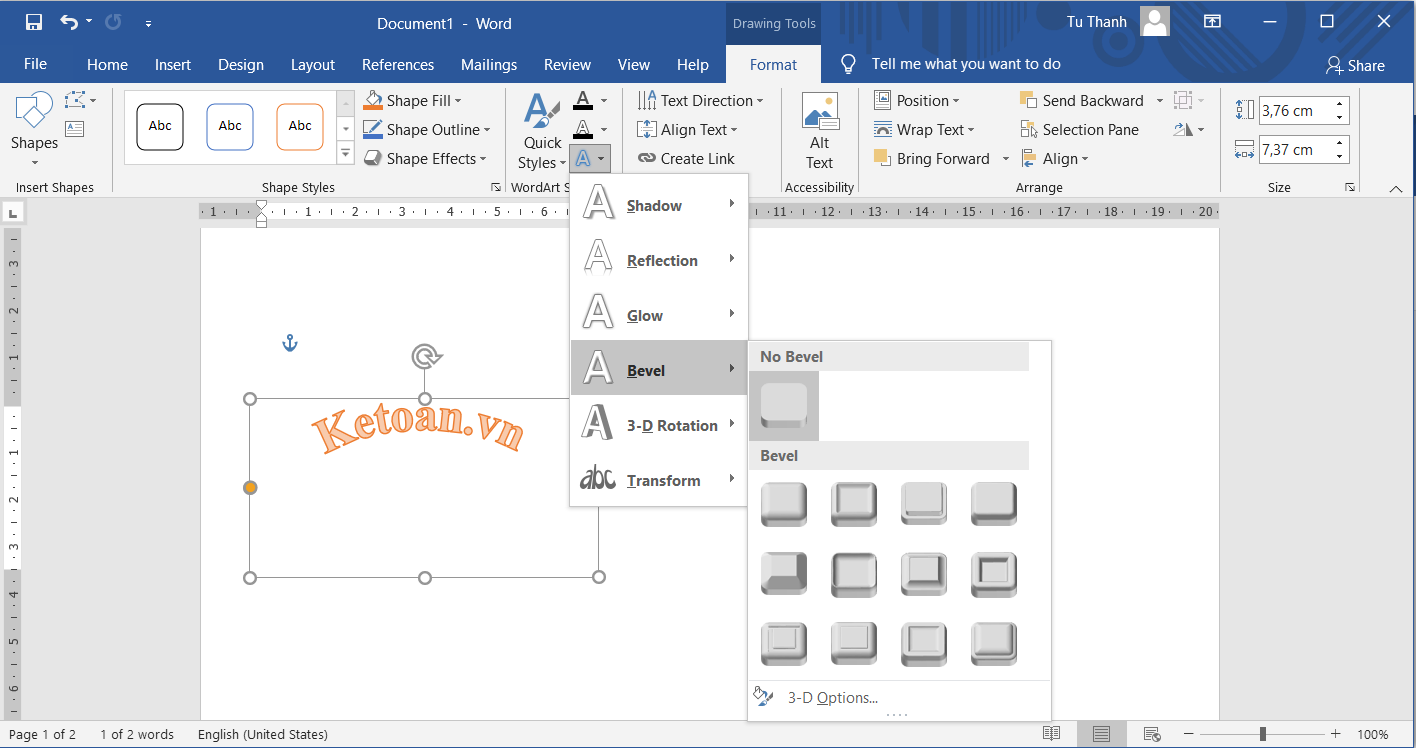Click the Save icon in title bar

34,22
